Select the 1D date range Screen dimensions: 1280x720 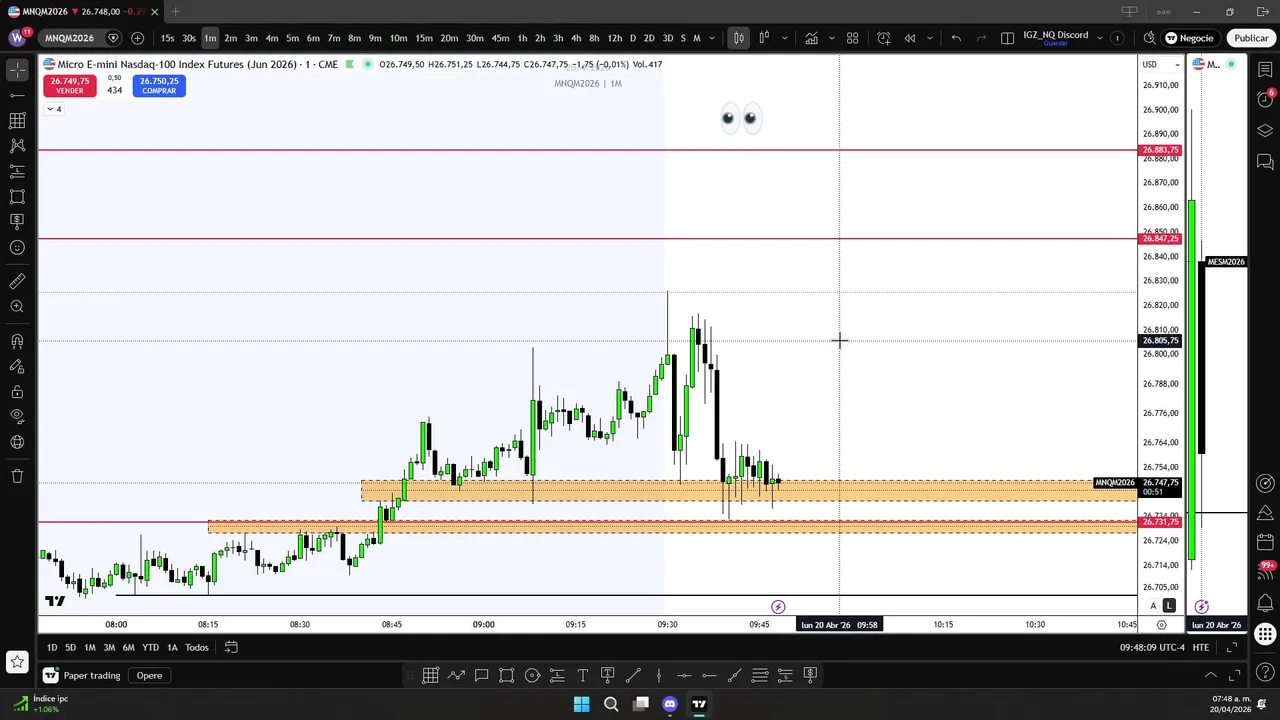pyautogui.click(x=52, y=647)
